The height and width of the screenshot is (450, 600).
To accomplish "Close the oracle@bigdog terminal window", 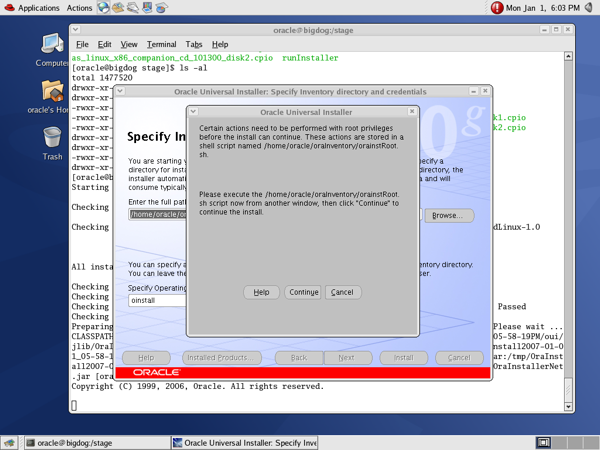I will (568, 29).
